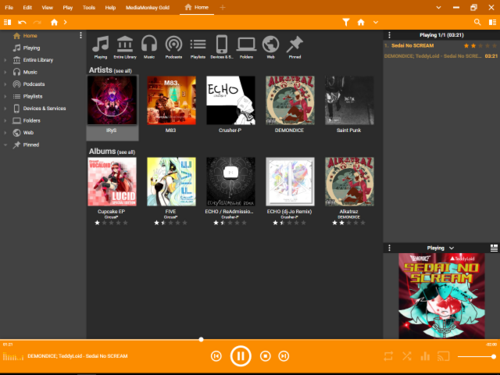Open the Podcasts shortcut icon in home view
This screenshot has height=375, width=500.
(x=174, y=44)
